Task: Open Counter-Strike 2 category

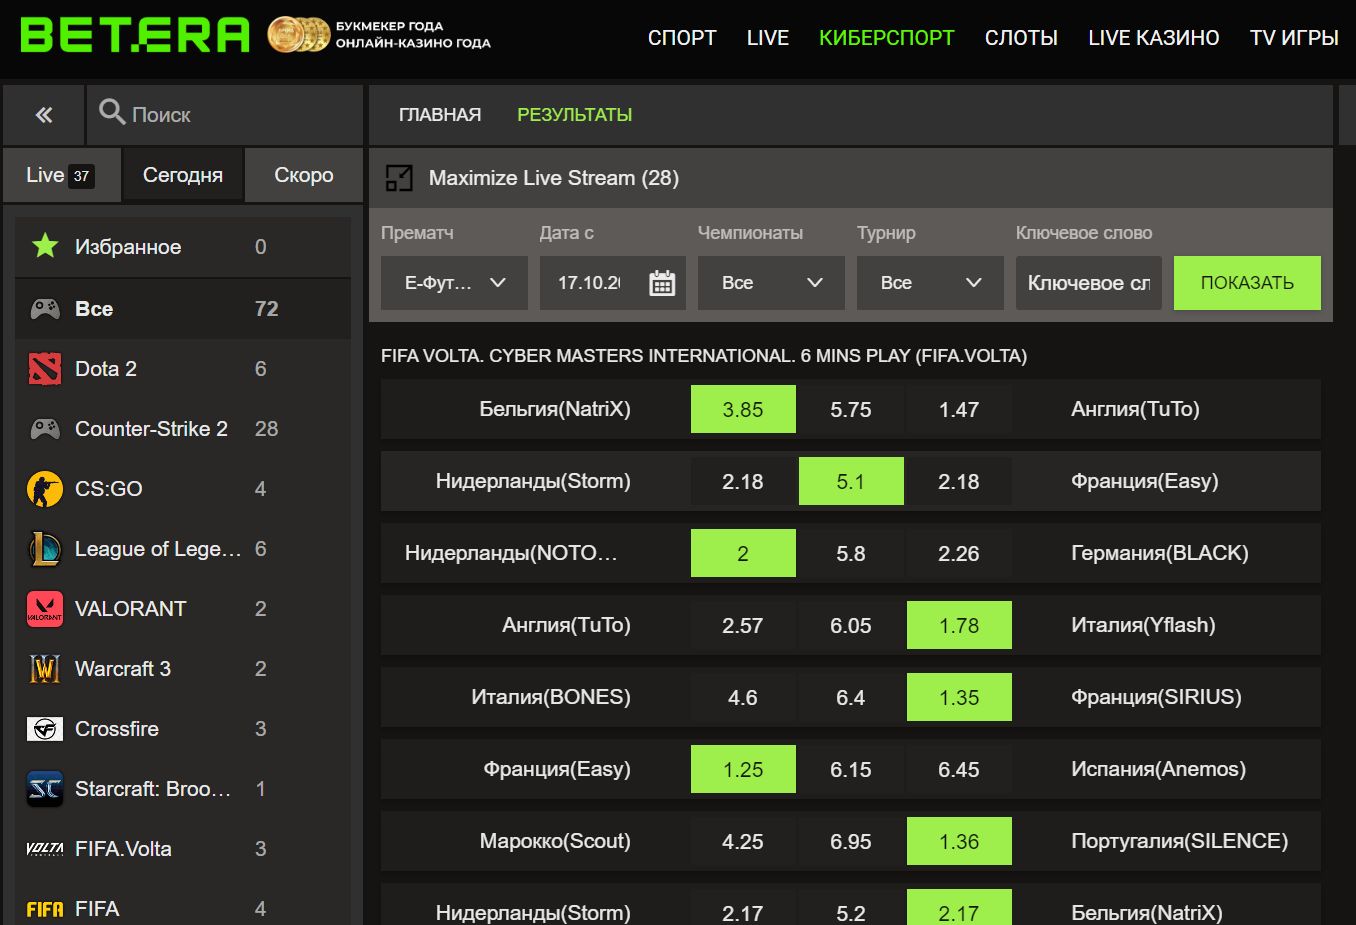Action: coord(183,429)
